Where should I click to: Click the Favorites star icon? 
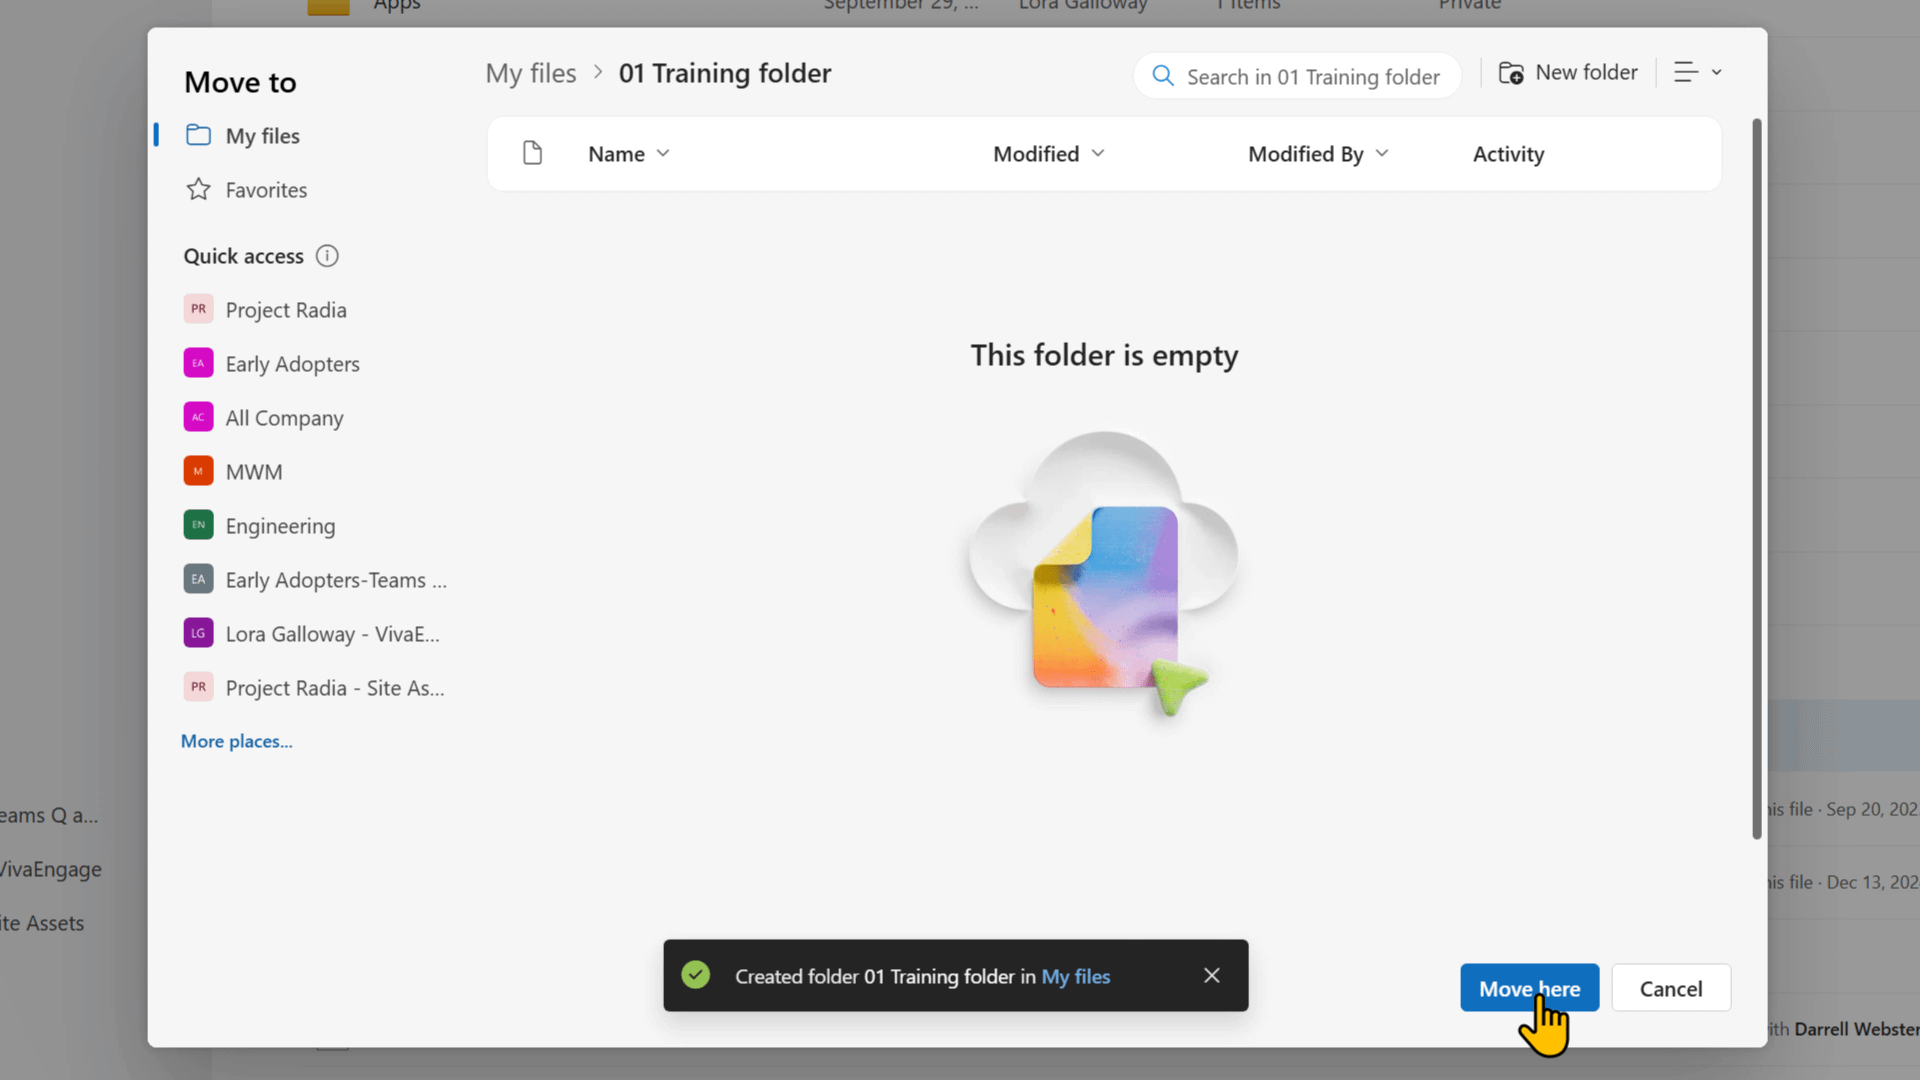[x=198, y=190]
